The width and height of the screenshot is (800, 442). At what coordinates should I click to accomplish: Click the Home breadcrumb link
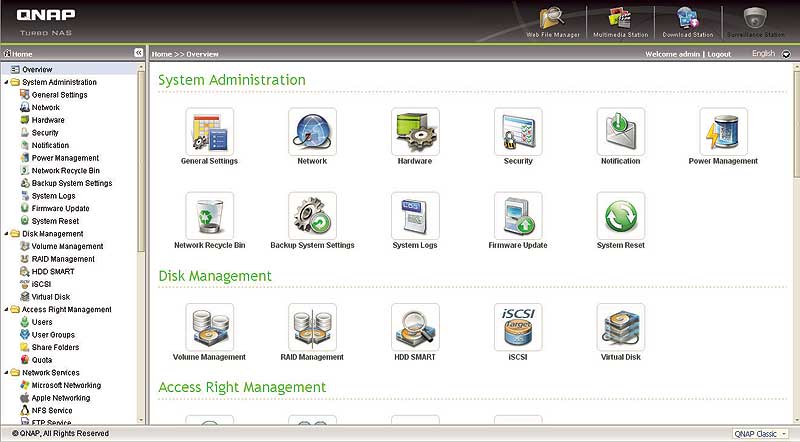pyautogui.click(x=162, y=54)
